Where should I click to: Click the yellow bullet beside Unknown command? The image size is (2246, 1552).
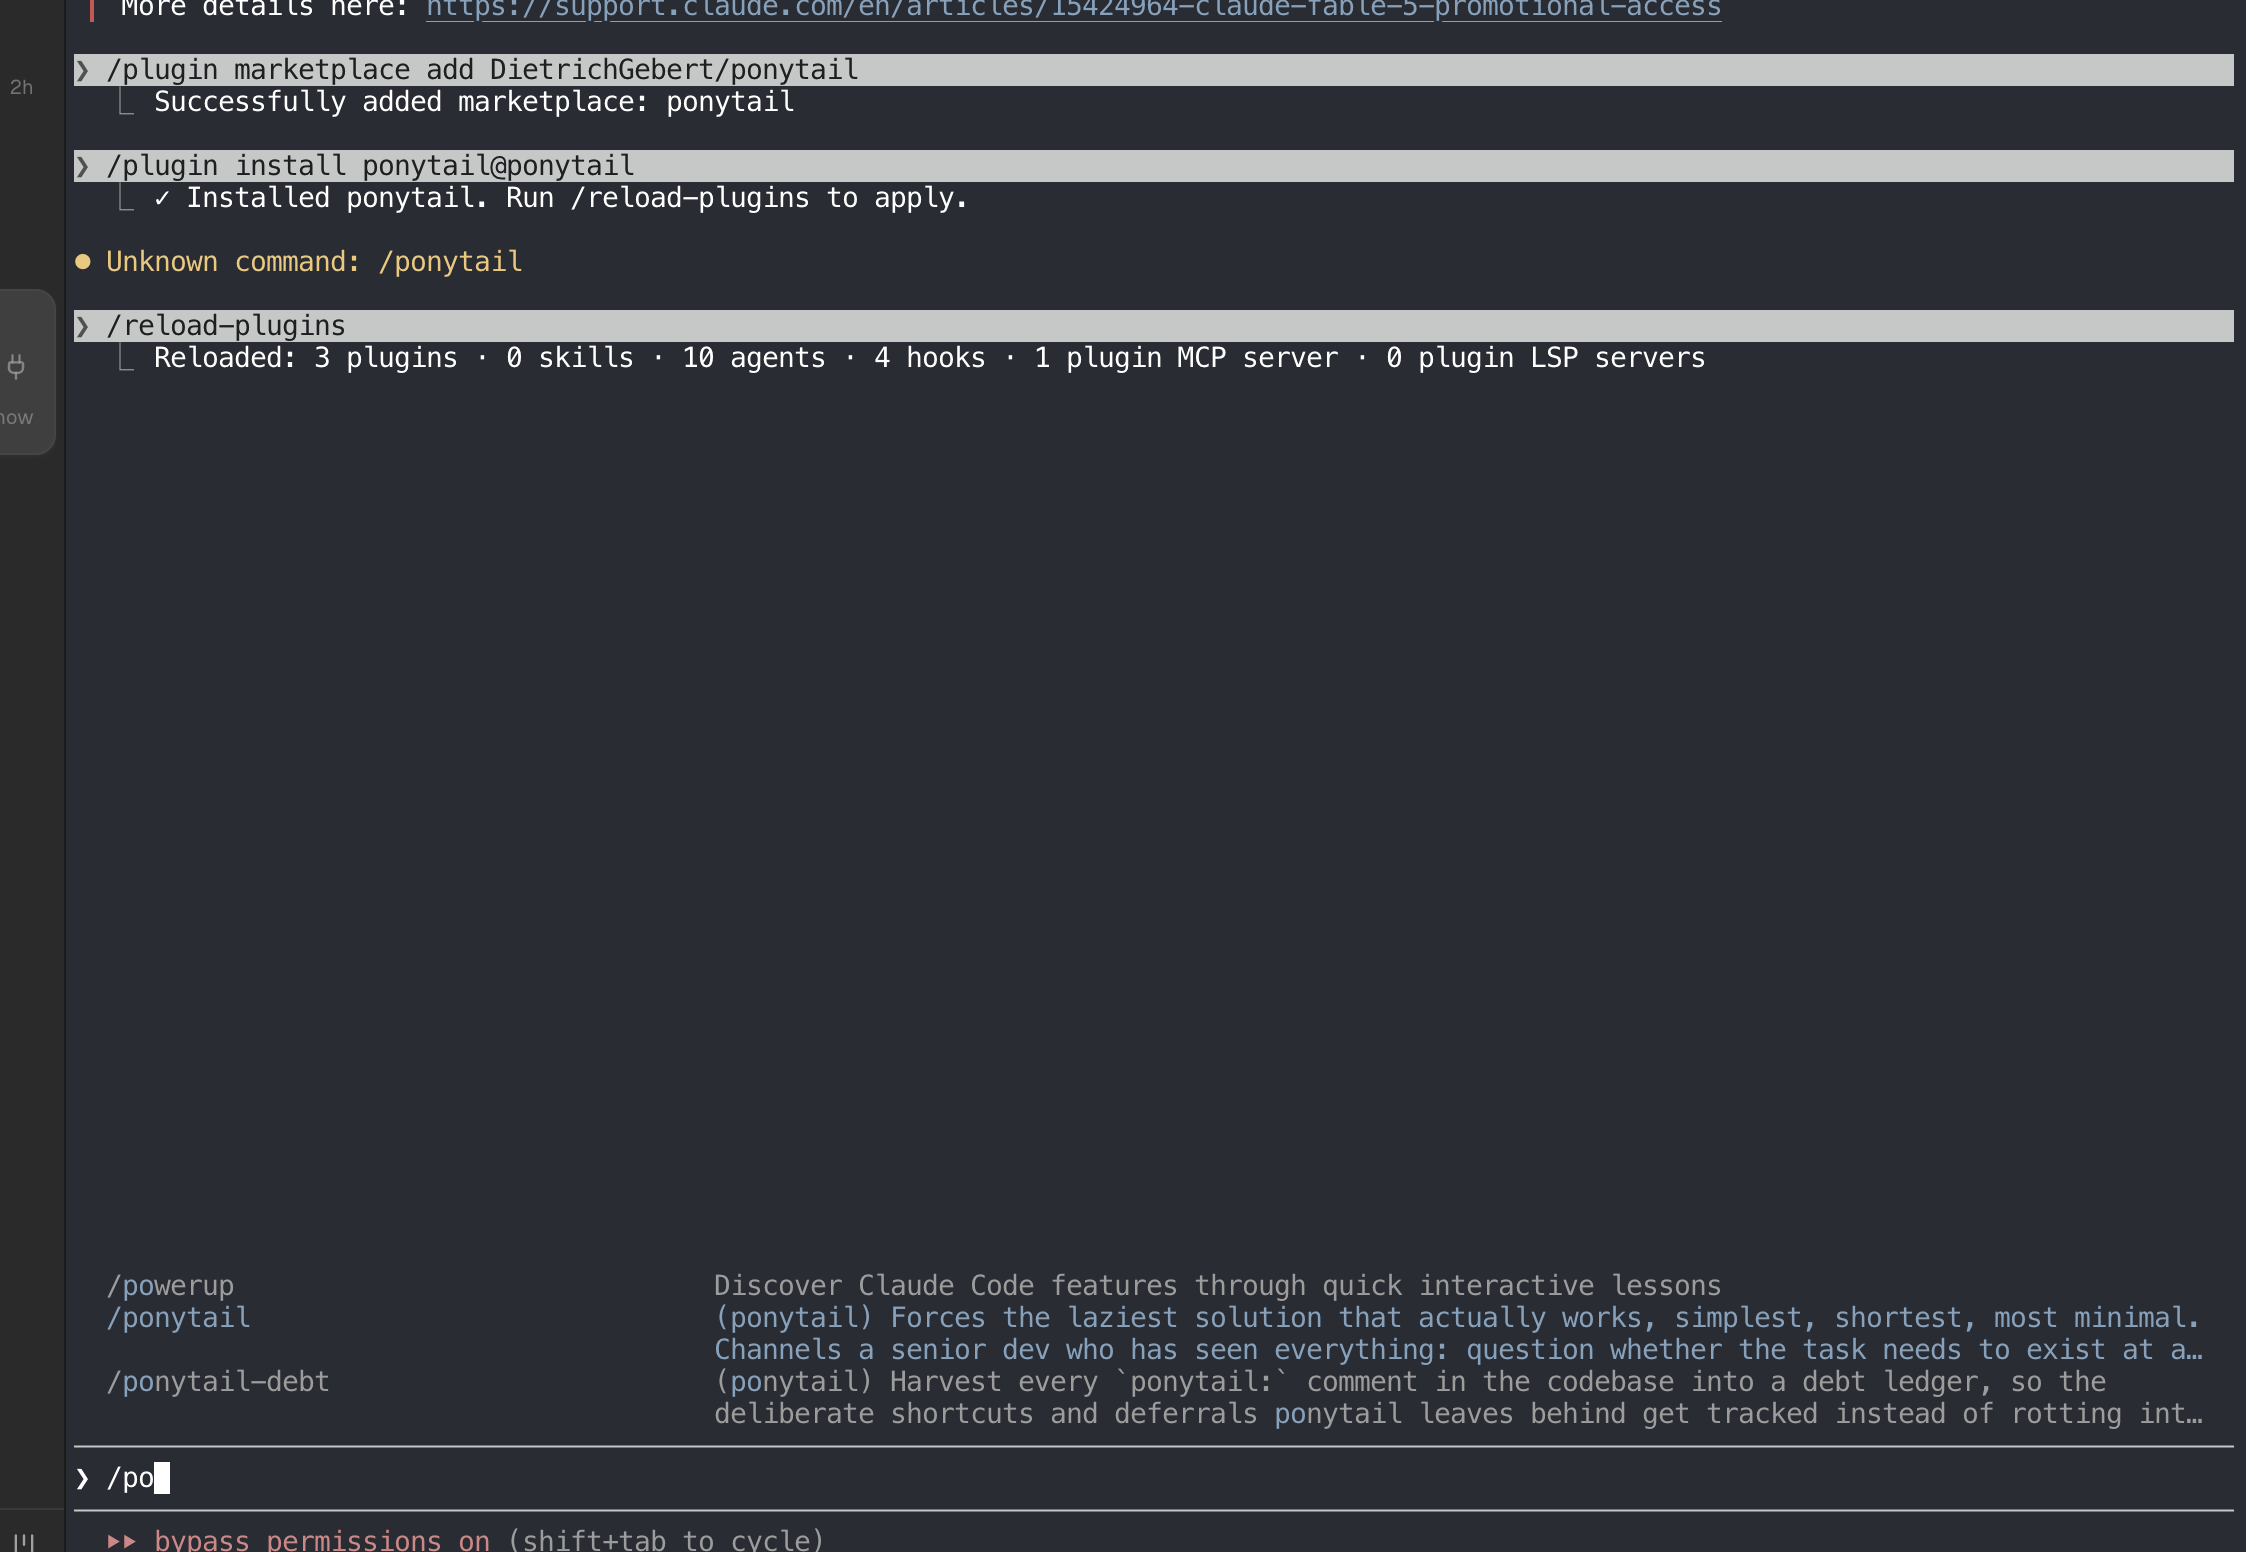tap(83, 262)
